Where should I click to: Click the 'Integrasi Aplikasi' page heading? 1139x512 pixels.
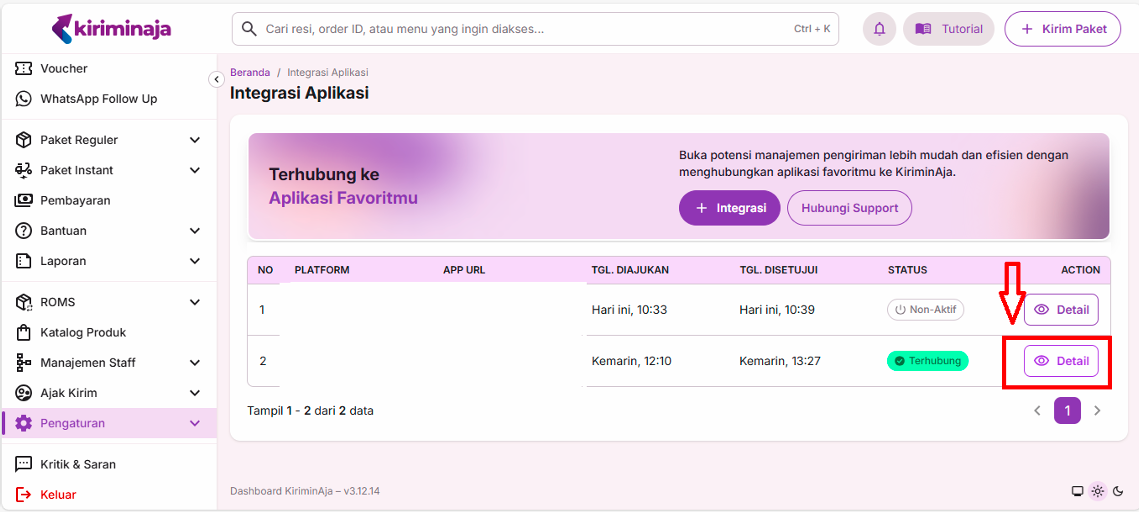pos(299,93)
